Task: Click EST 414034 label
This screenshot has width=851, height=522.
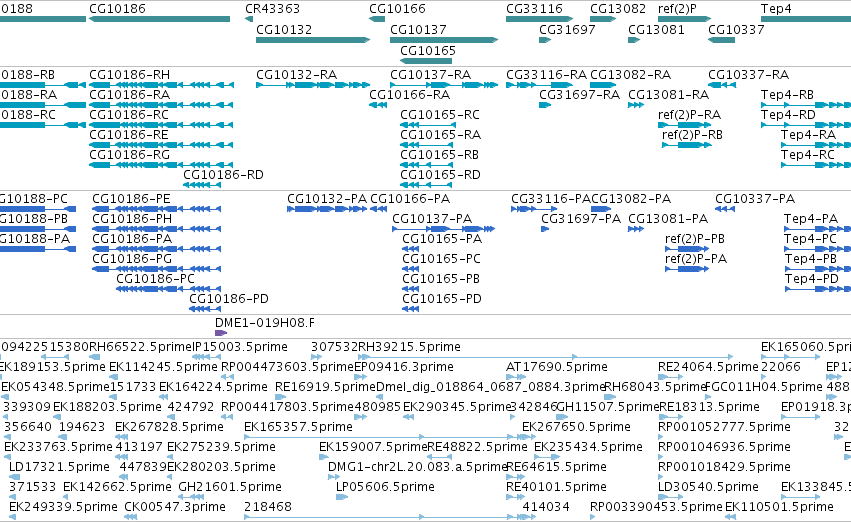Action: click(545, 507)
